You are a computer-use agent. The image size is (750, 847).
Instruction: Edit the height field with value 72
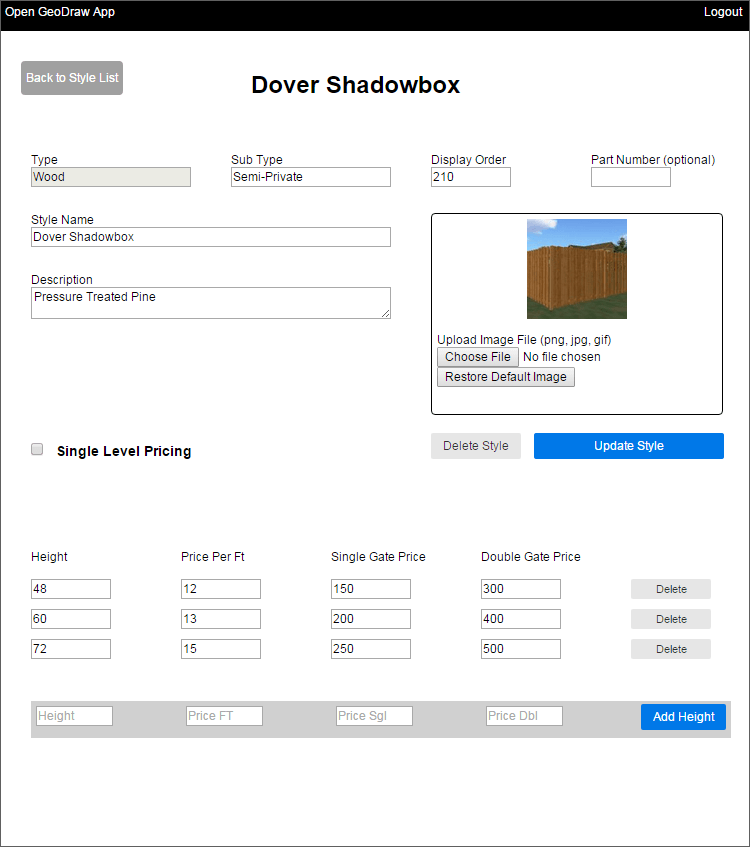pyautogui.click(x=71, y=649)
